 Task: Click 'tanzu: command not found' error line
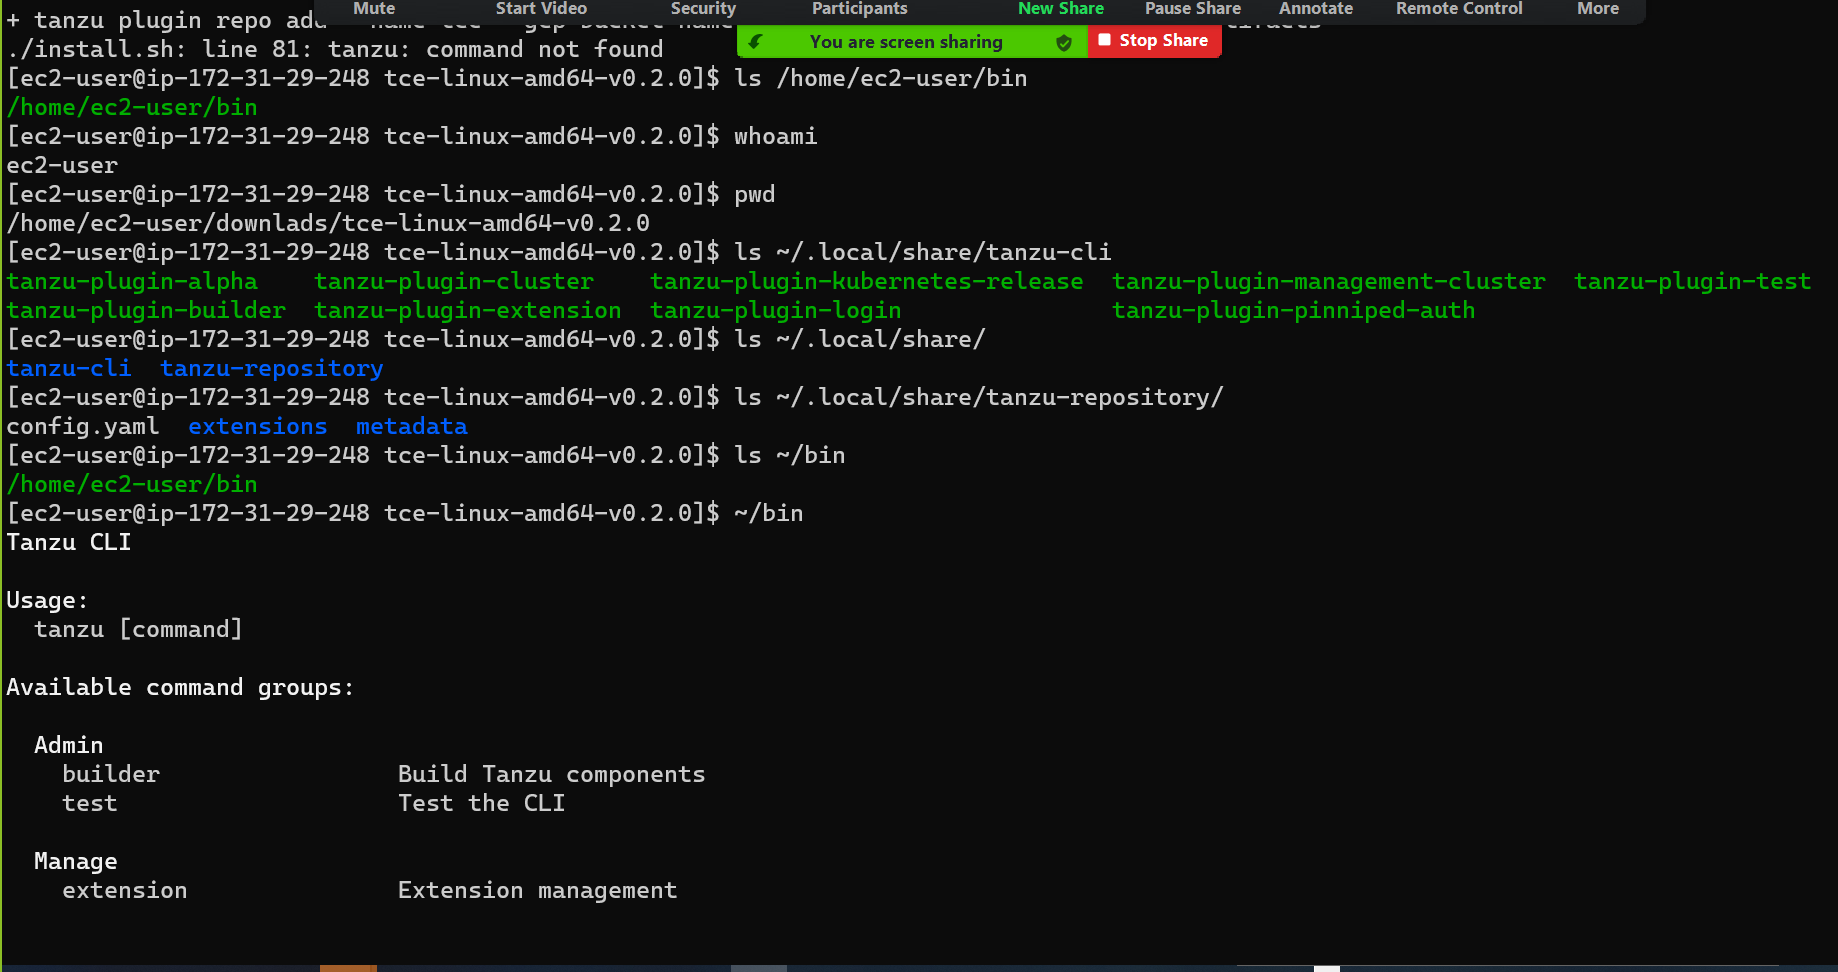point(496,49)
